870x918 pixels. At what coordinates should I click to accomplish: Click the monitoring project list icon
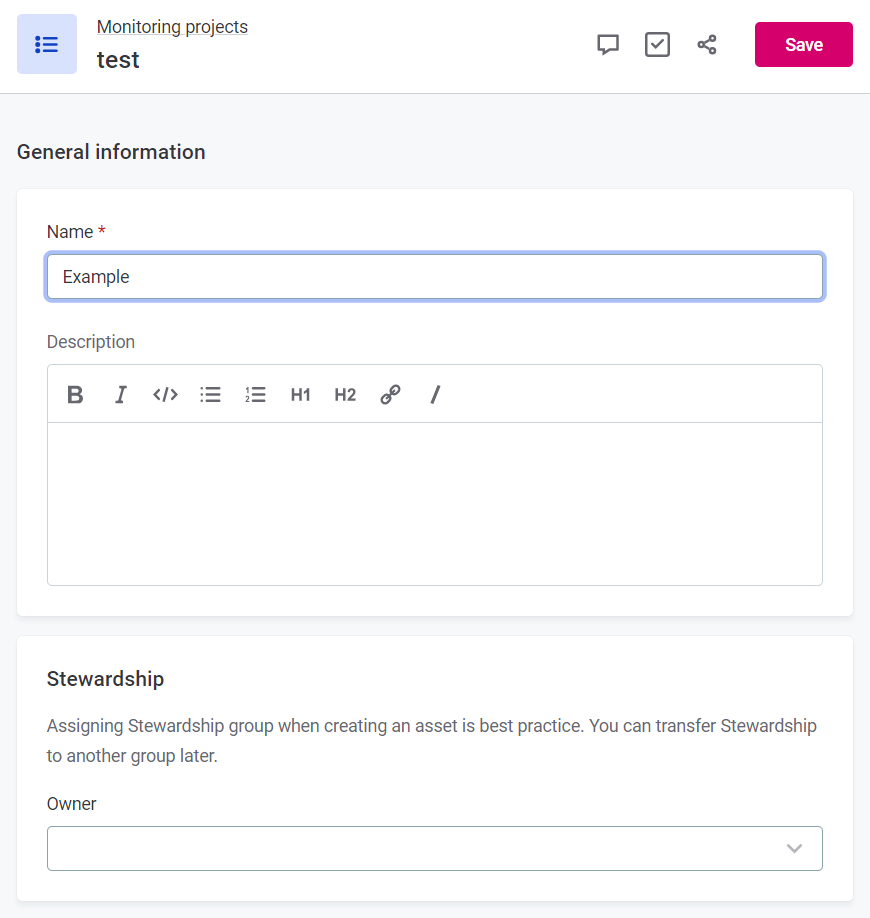47,44
